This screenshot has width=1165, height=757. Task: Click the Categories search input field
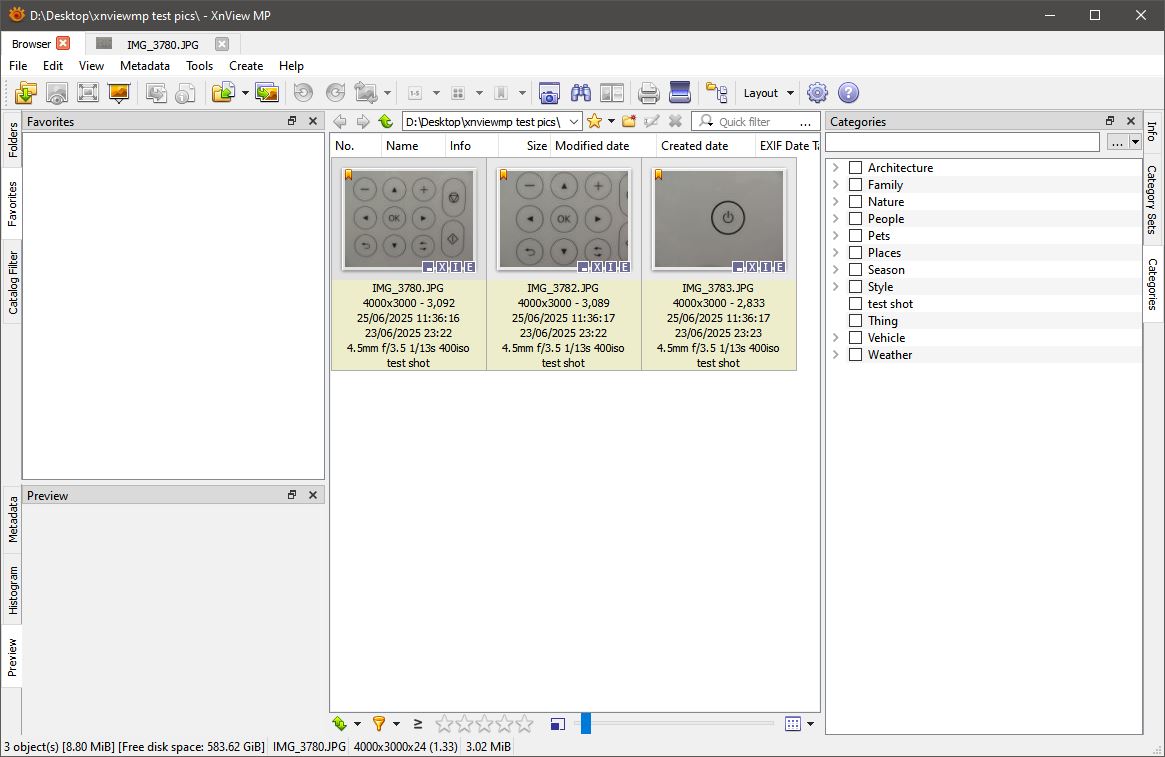pos(962,142)
